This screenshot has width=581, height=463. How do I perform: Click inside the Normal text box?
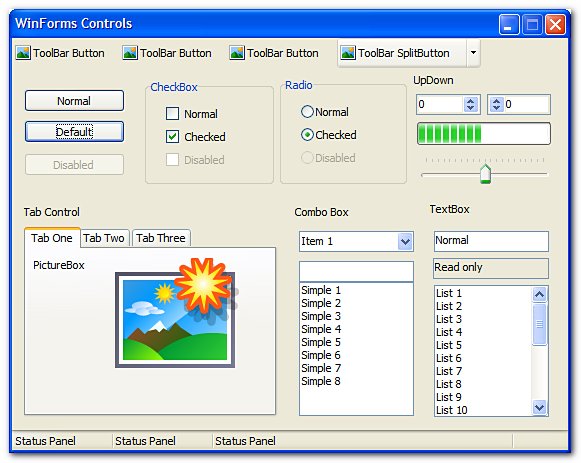click(x=491, y=241)
